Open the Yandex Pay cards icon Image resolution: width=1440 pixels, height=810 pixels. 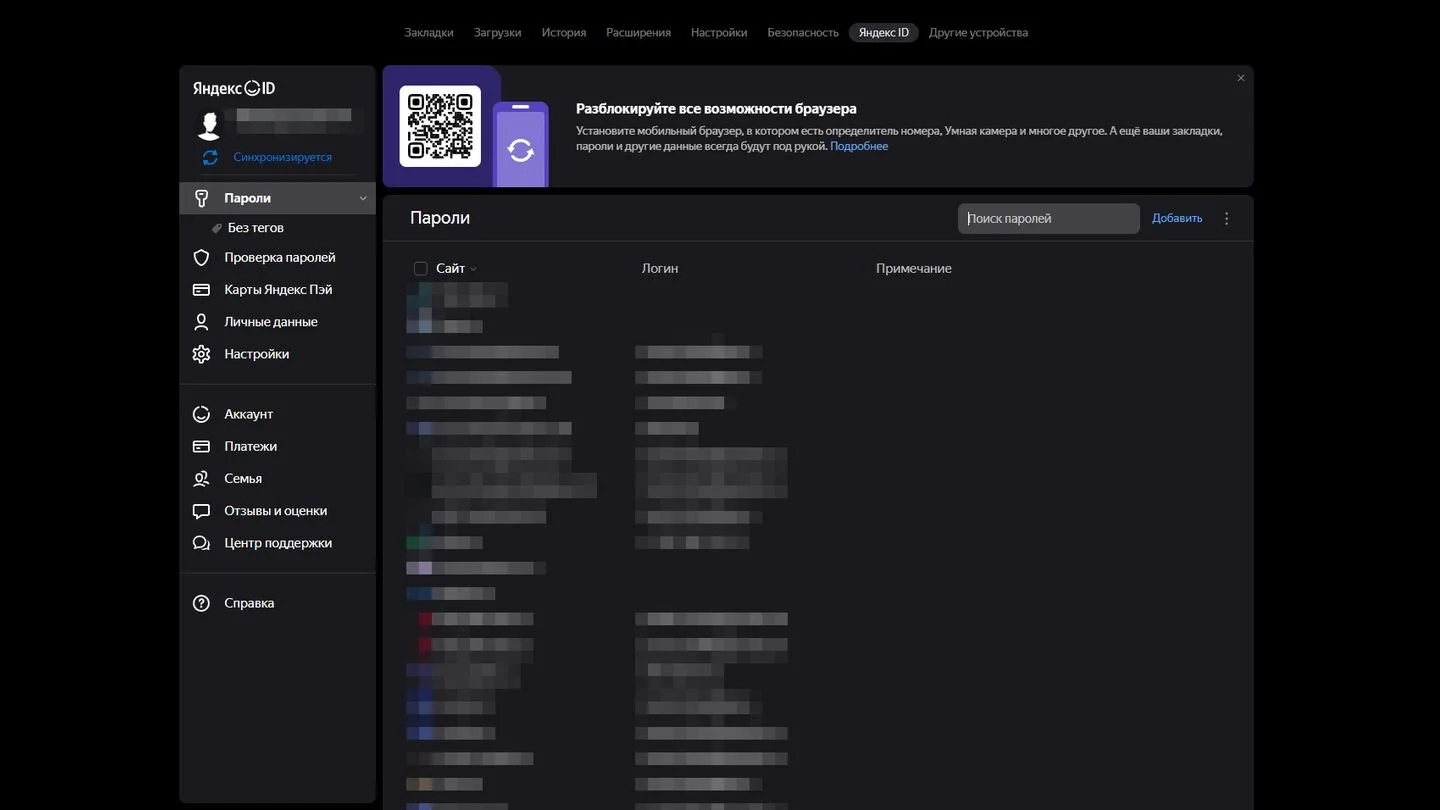pos(201,289)
